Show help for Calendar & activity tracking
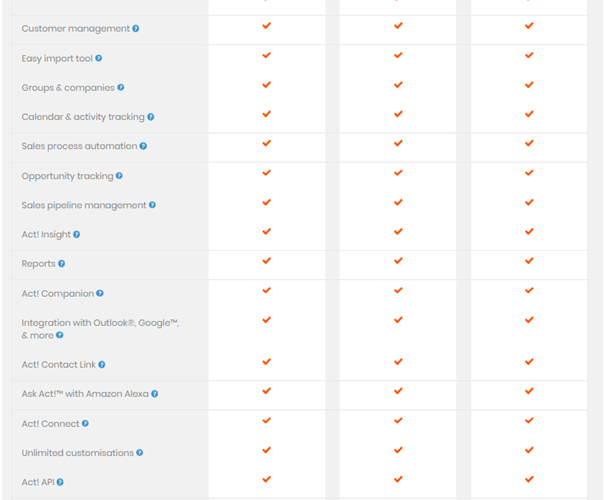The height and width of the screenshot is (500, 605). 151,117
